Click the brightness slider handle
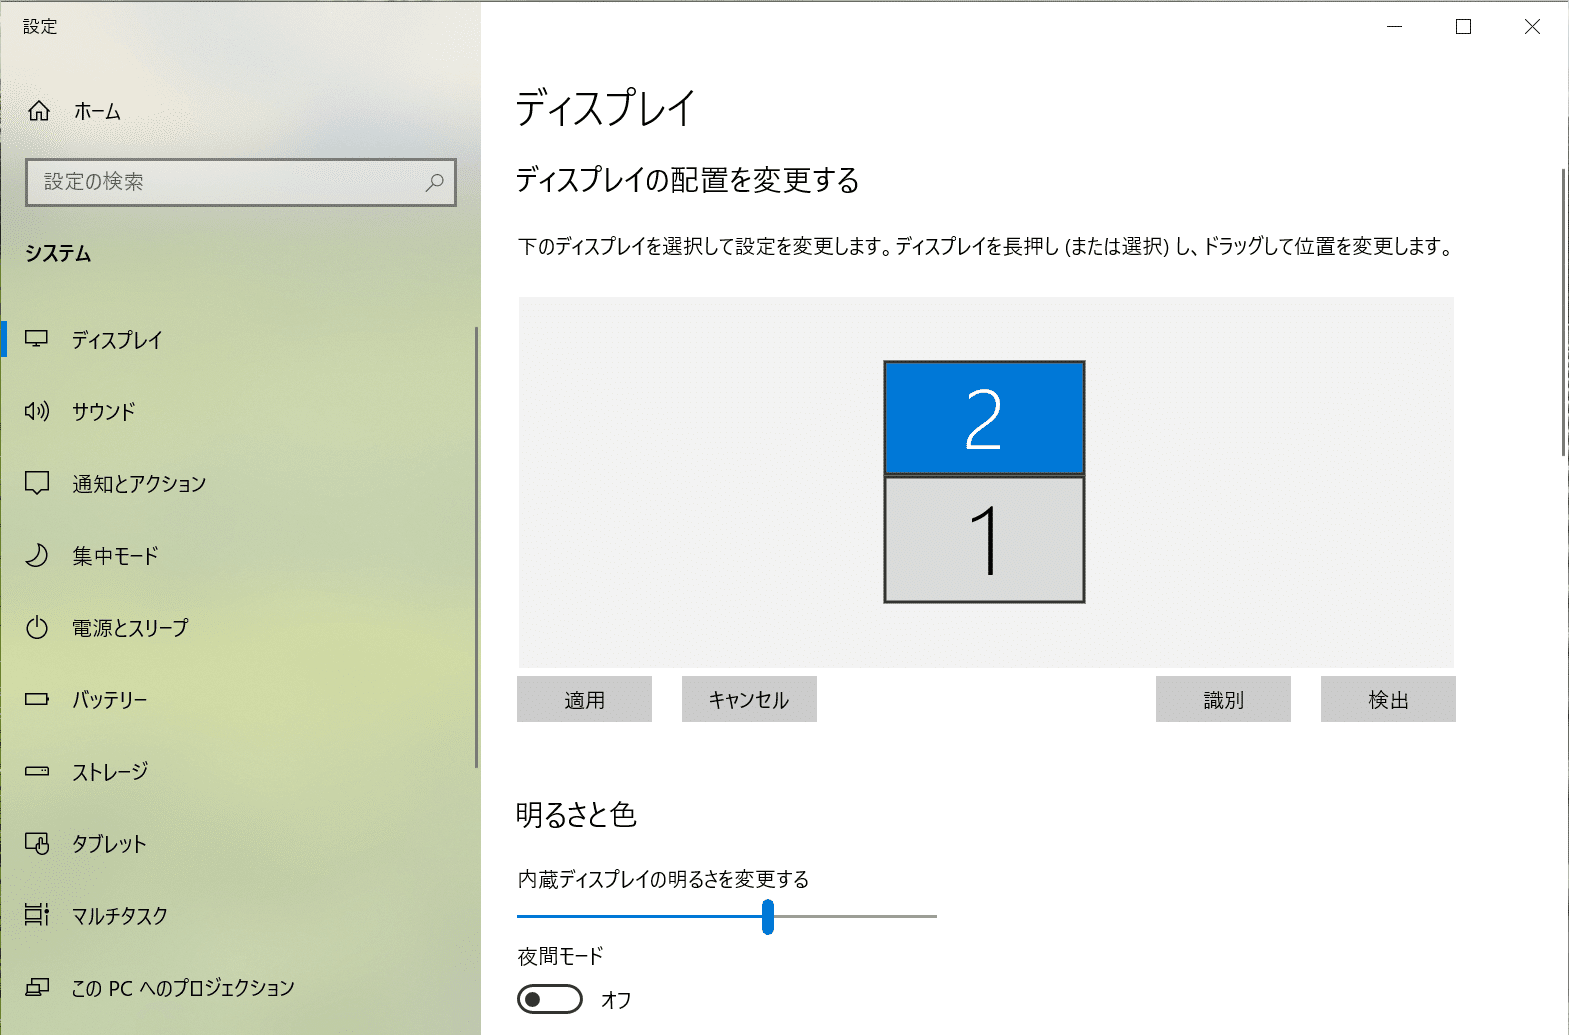The height and width of the screenshot is (1035, 1569). (767, 916)
